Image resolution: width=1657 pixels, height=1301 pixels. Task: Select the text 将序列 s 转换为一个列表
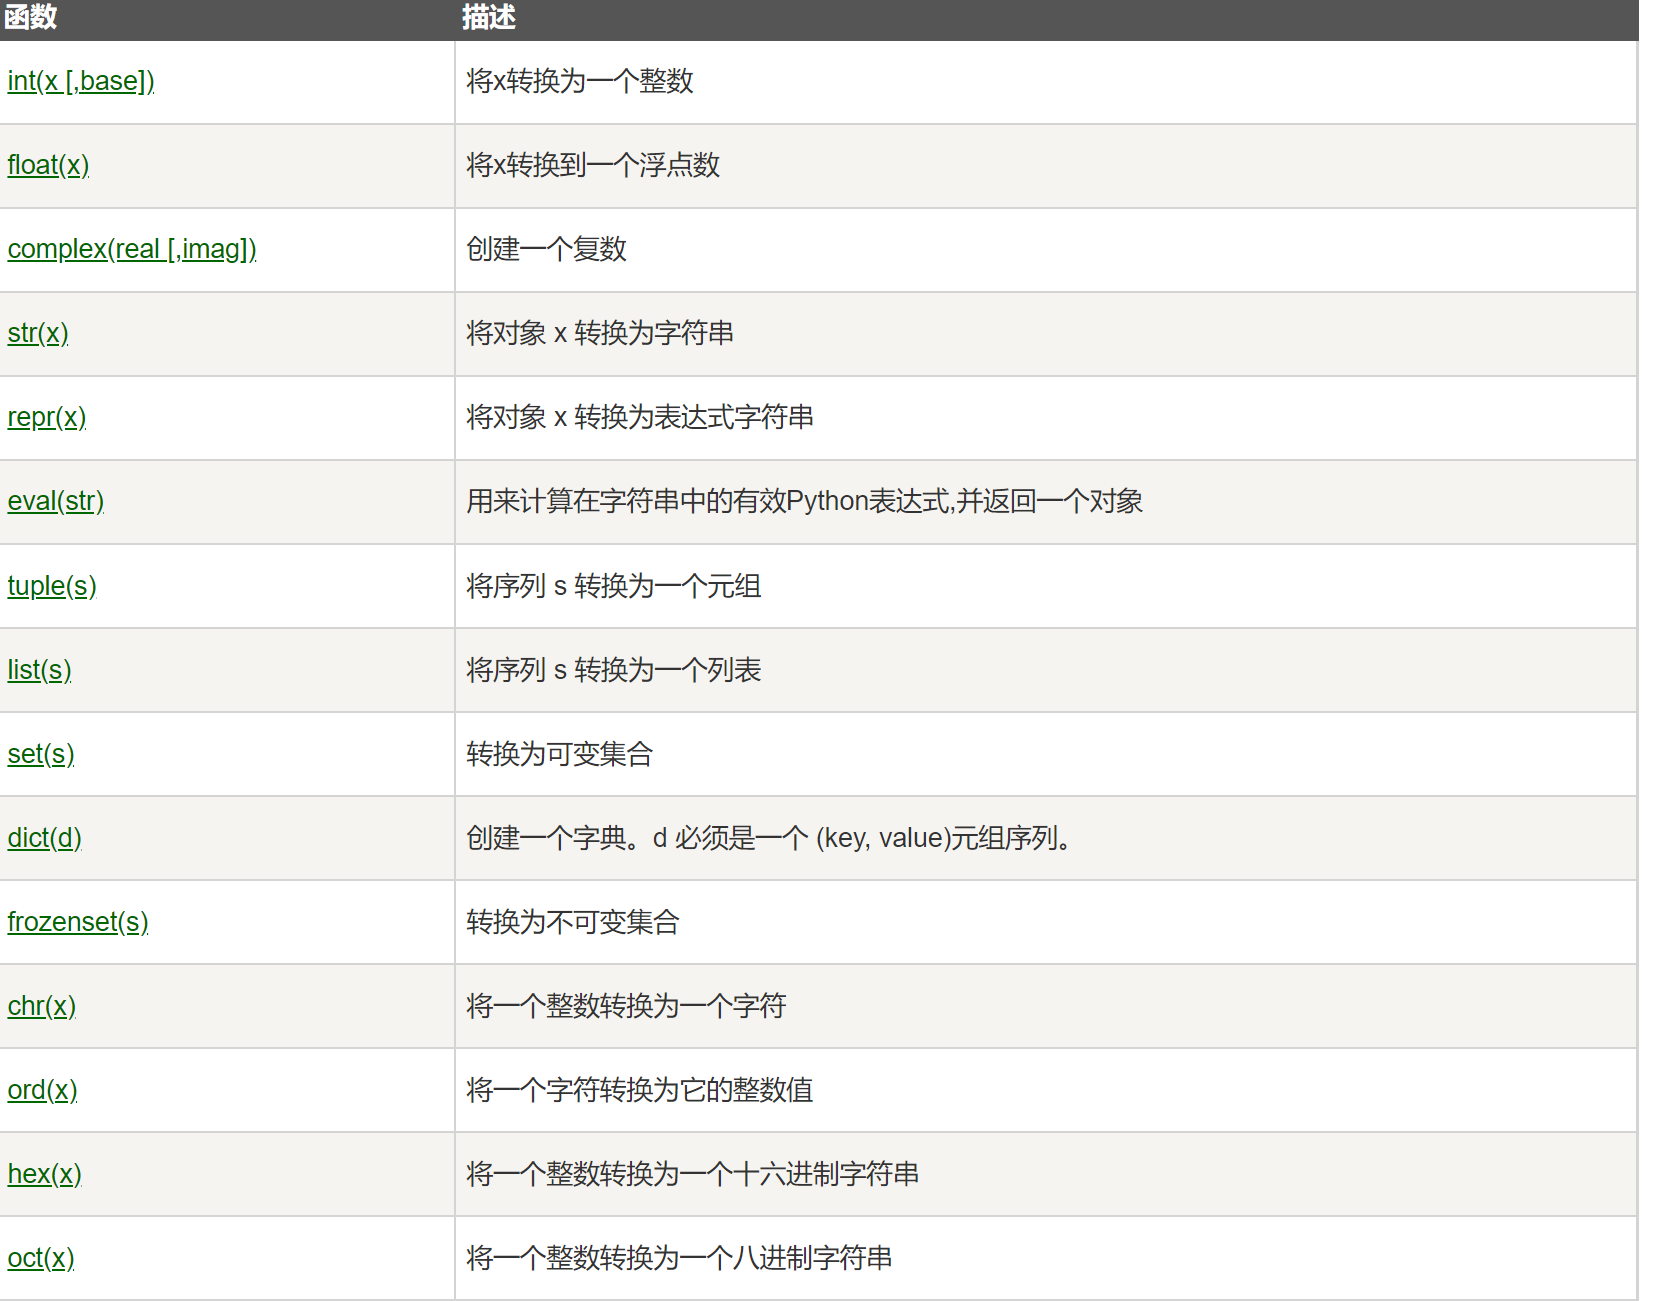pyautogui.click(x=614, y=670)
